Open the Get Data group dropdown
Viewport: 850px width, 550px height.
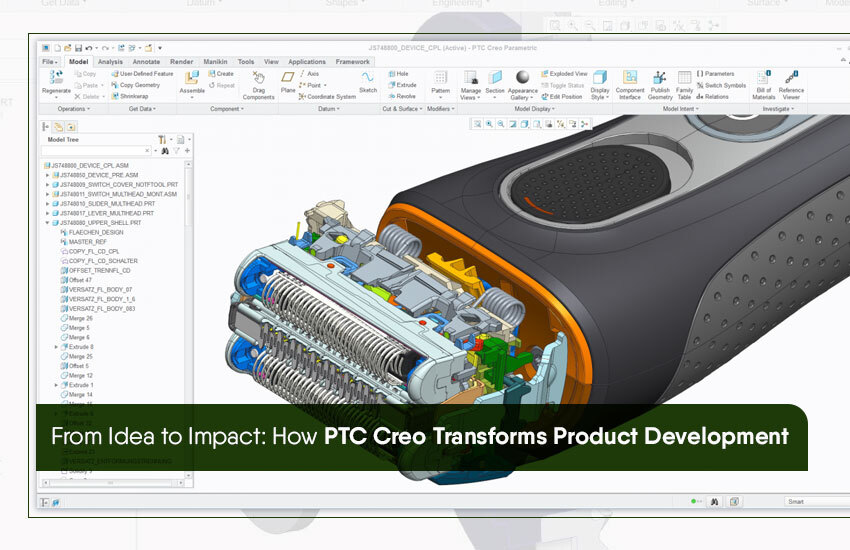click(x=142, y=109)
